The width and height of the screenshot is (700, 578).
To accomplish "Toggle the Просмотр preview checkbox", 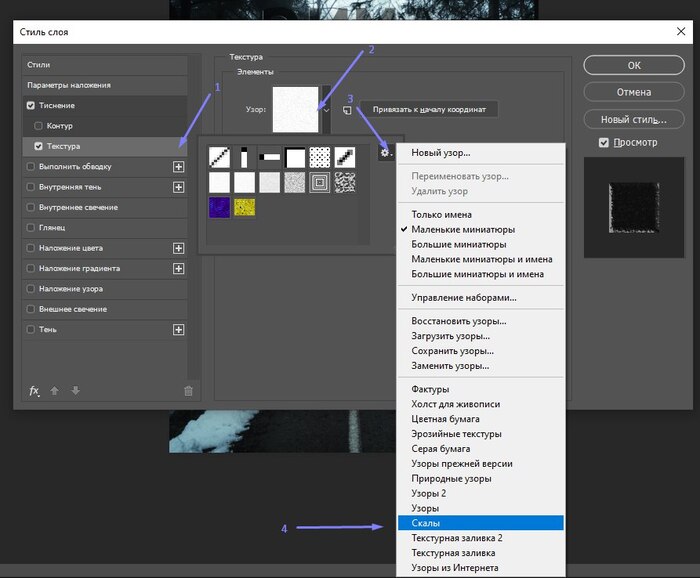I will [603, 143].
